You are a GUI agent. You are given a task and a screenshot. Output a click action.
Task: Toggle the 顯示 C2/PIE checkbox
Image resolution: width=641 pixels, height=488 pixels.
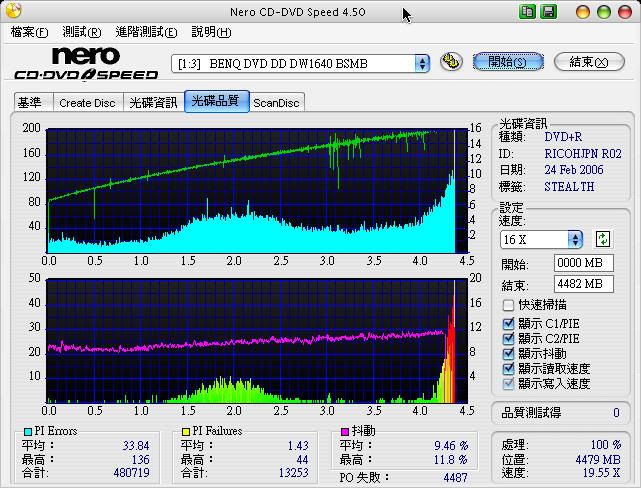[x=508, y=338]
